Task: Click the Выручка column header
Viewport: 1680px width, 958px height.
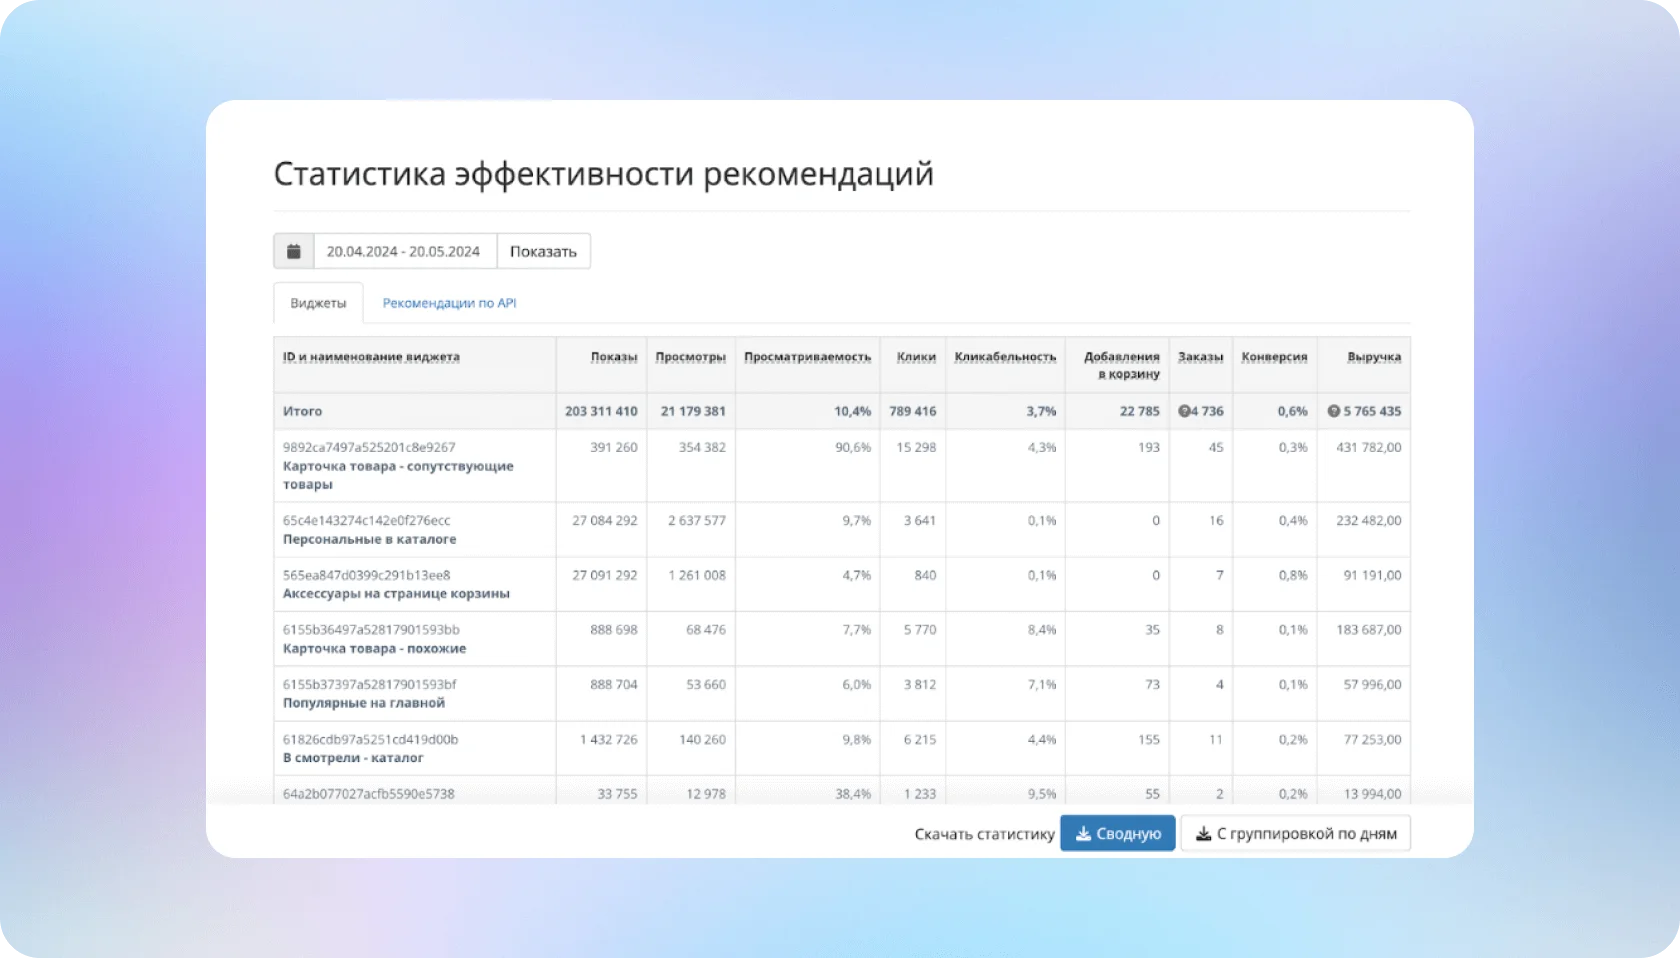Action: 1373,357
